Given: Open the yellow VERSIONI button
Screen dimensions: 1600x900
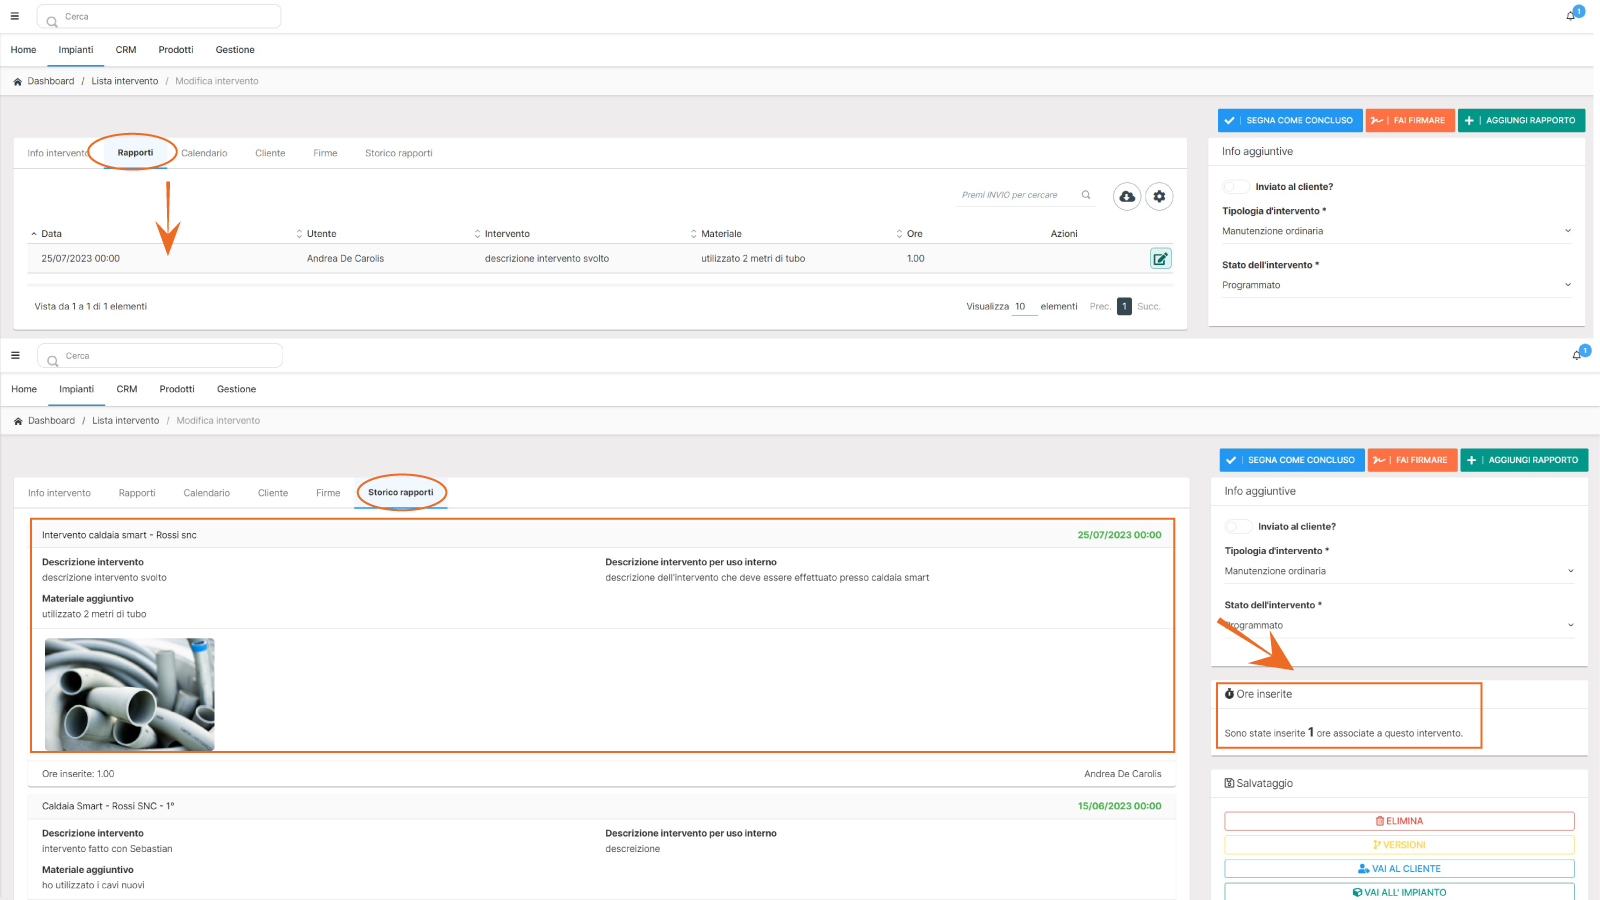Looking at the screenshot, I should (1399, 845).
